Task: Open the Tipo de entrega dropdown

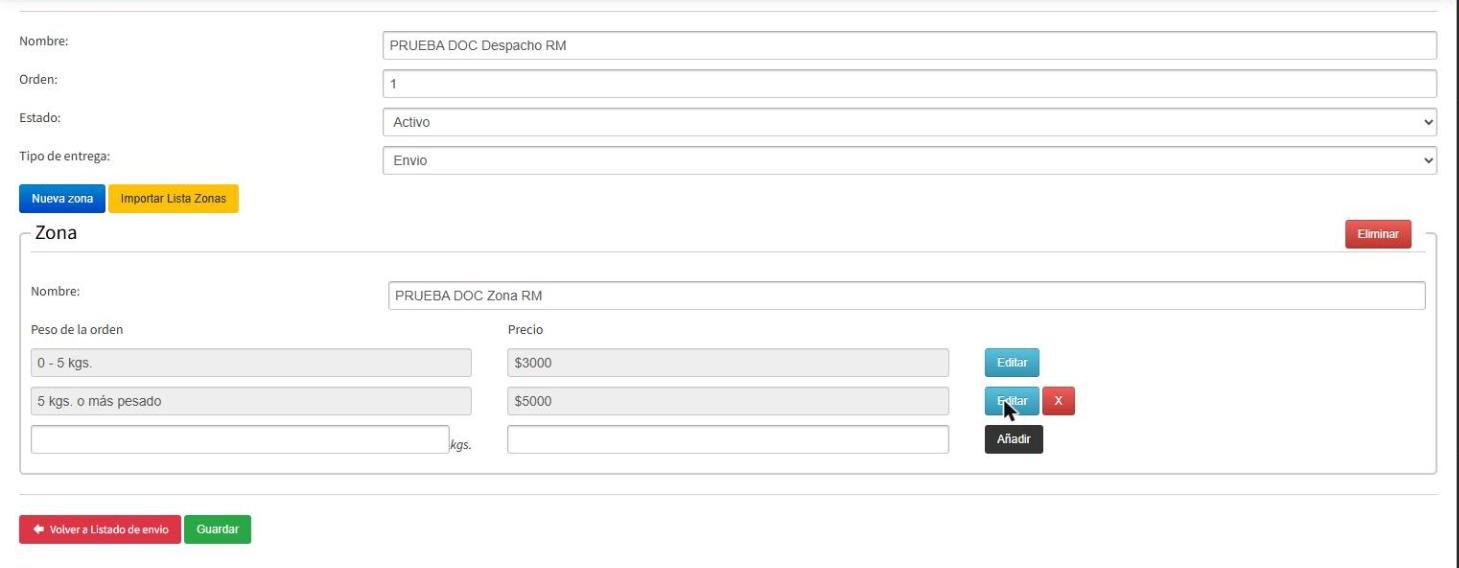Action: coord(909,160)
